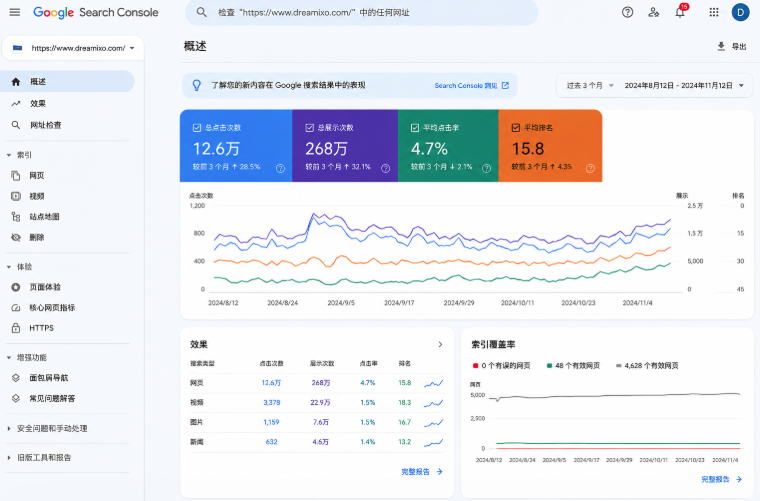Click 7.6万 impressions in 图片 row
Image resolution: width=760 pixels, height=501 pixels.
(x=321, y=423)
